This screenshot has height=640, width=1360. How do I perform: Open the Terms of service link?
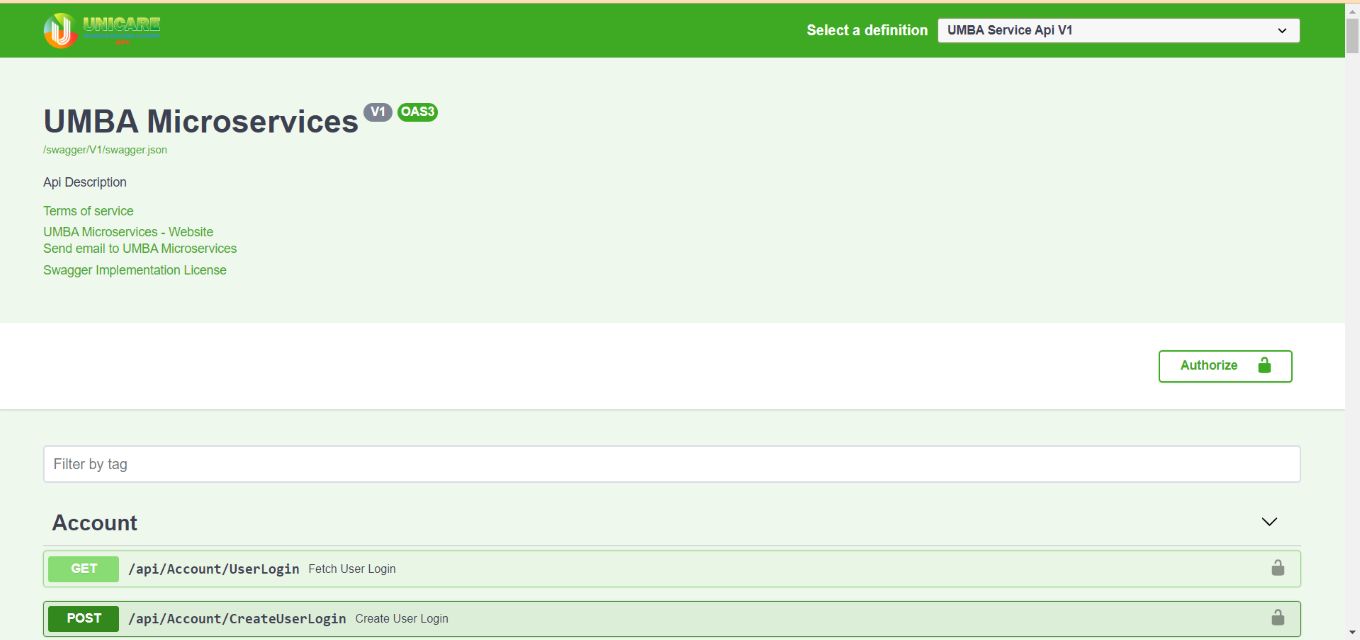click(x=88, y=211)
